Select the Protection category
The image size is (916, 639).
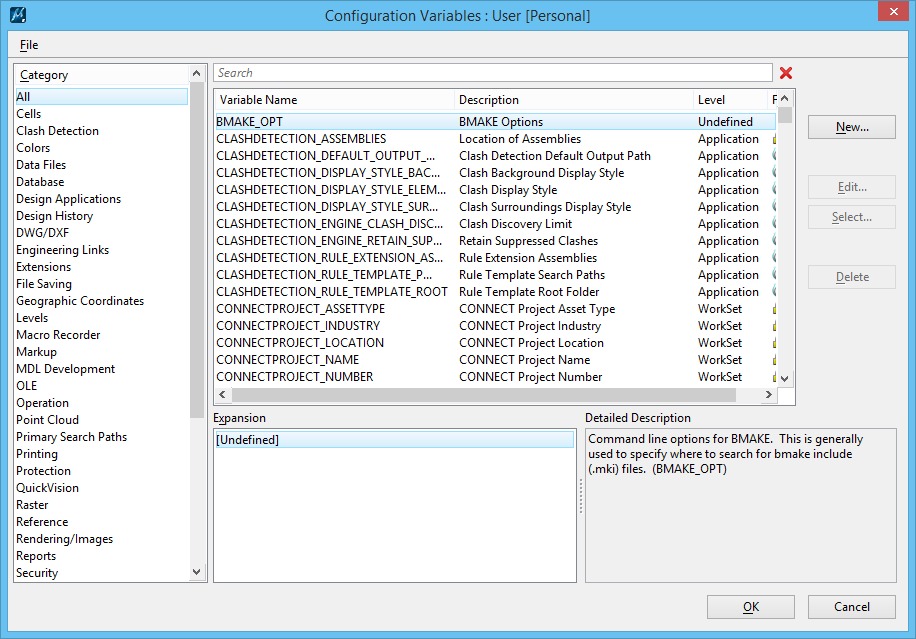(x=102, y=471)
